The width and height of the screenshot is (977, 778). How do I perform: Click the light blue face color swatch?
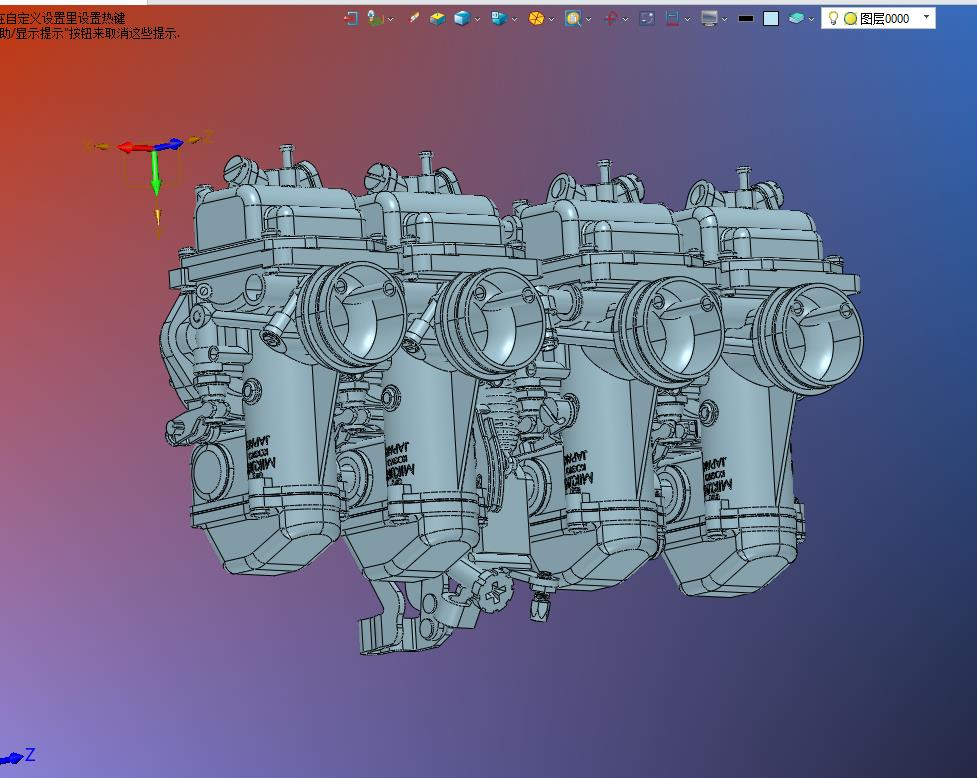coord(771,19)
